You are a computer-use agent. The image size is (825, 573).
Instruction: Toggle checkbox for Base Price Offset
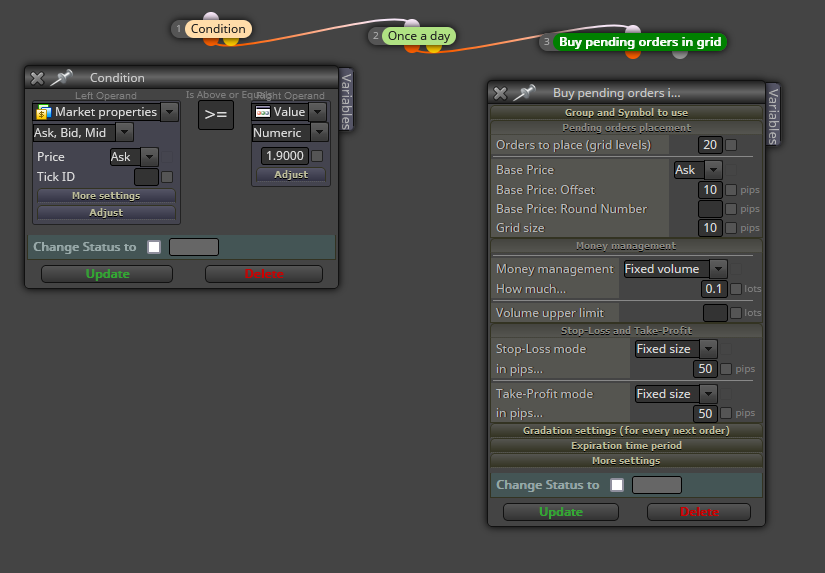[x=731, y=190]
